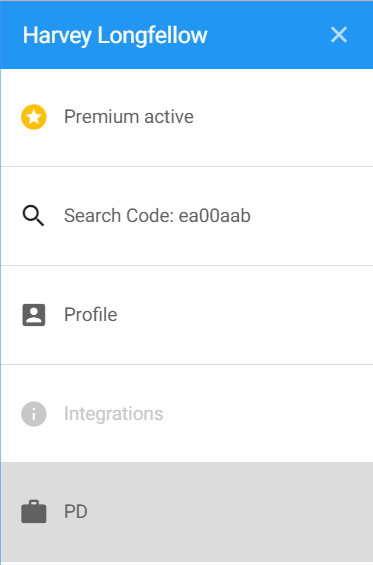Screen dimensions: 373x565
Task: Open the Premium active menu entry
Action: tap(187, 117)
